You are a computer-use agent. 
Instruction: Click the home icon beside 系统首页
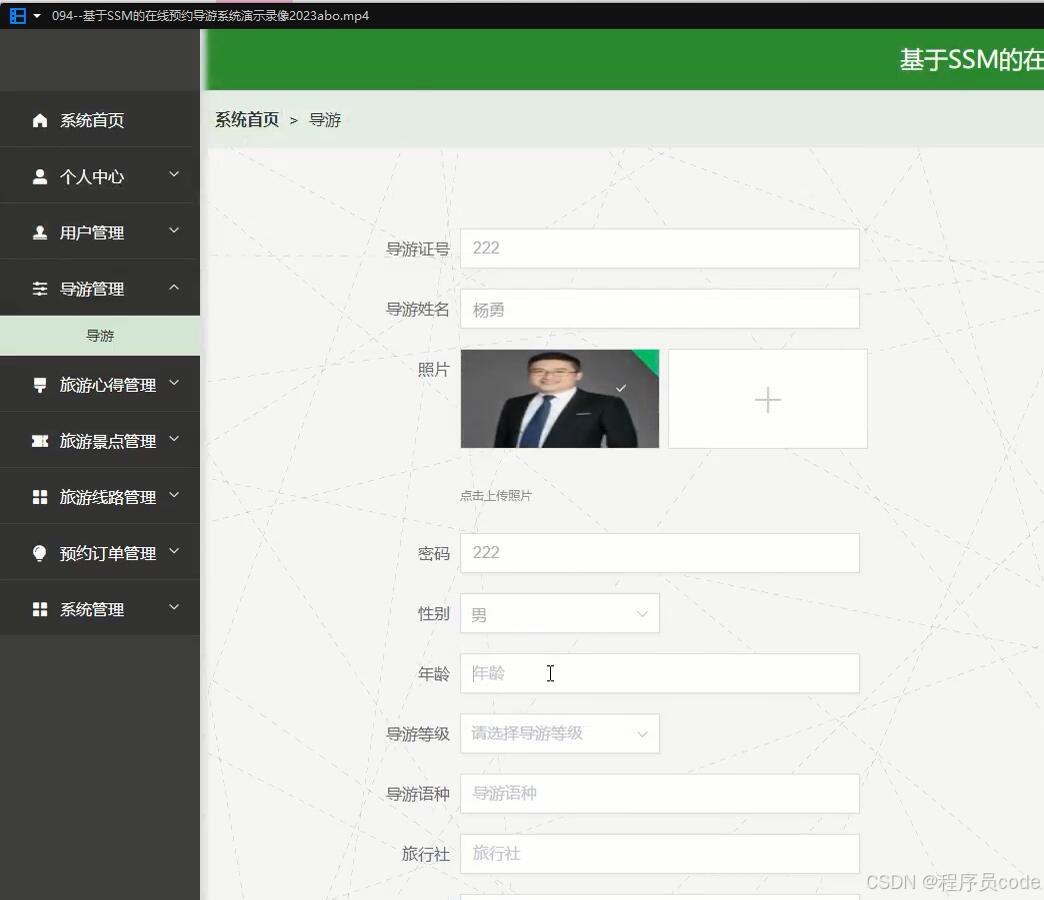coord(40,120)
